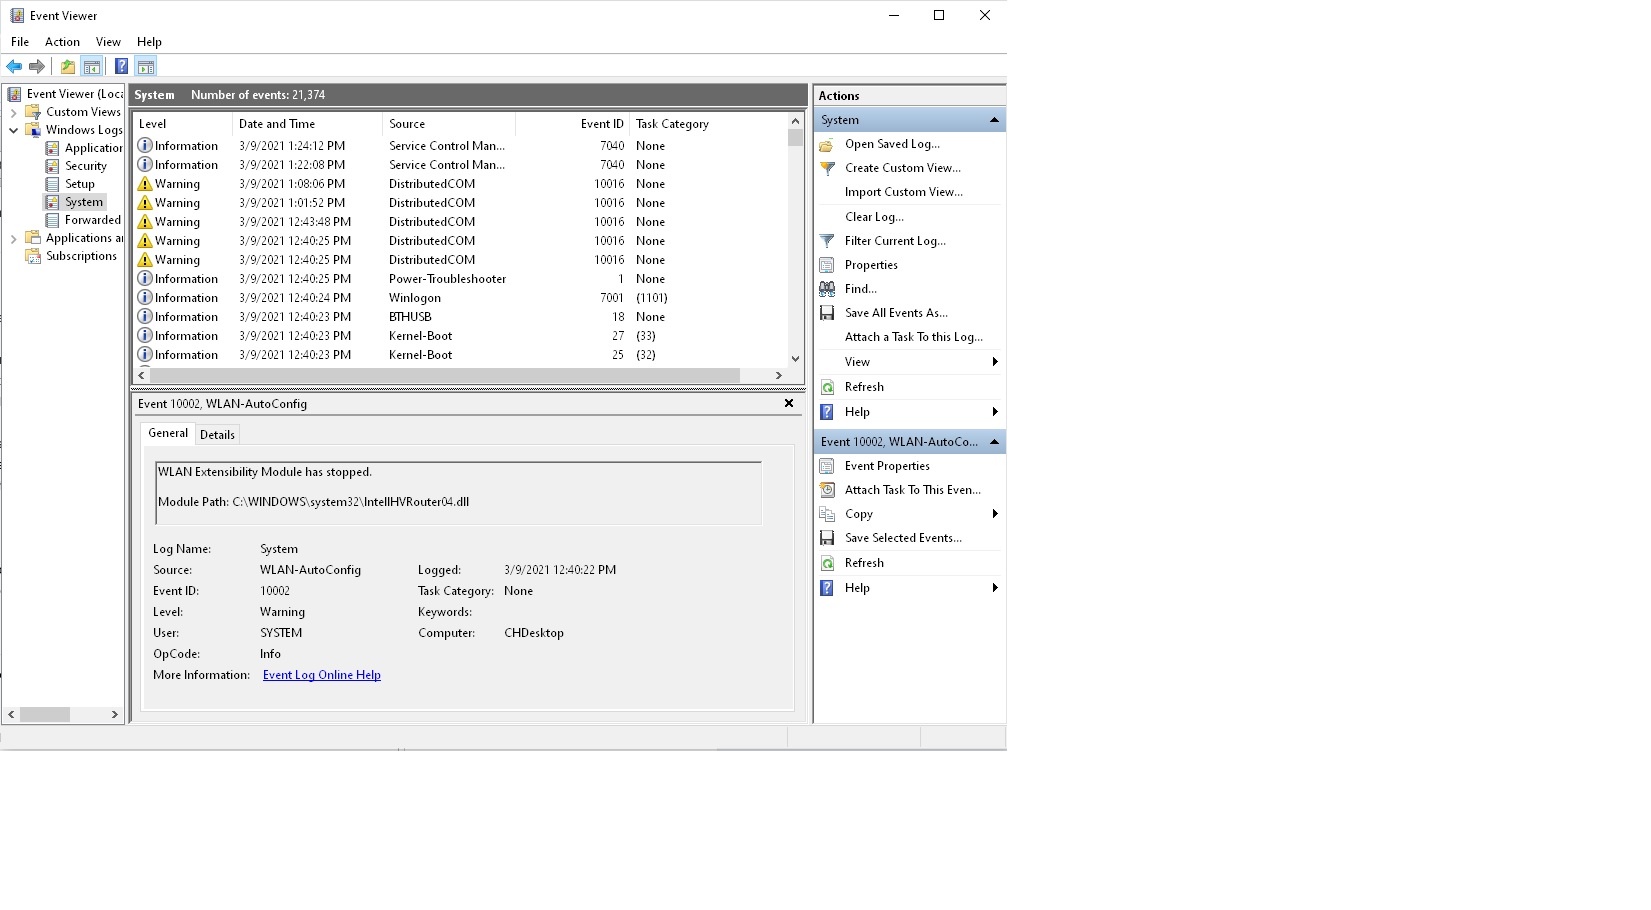Image resolution: width=1651 pixels, height=910 pixels.
Task: Open the File menu
Action: (x=20, y=42)
